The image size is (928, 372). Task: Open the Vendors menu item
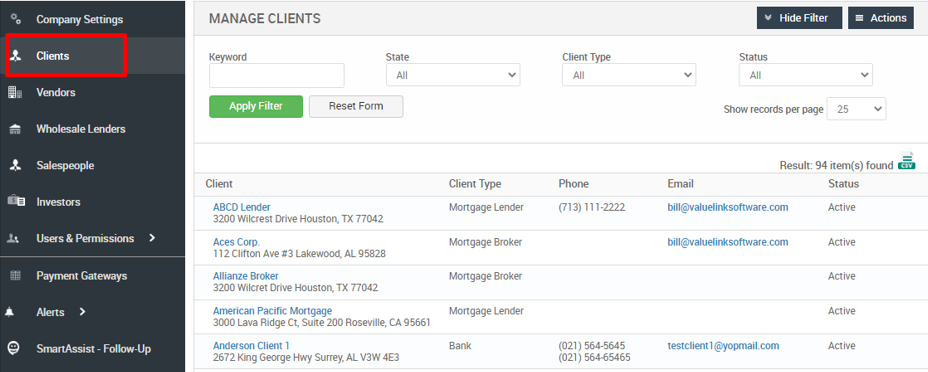click(56, 93)
